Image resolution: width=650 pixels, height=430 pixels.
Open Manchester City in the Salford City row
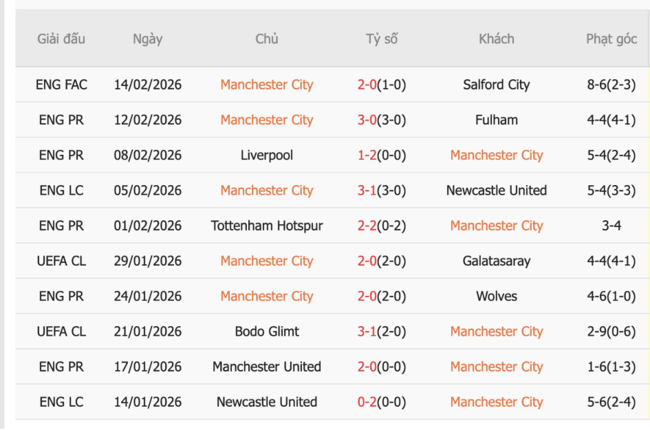click(266, 85)
